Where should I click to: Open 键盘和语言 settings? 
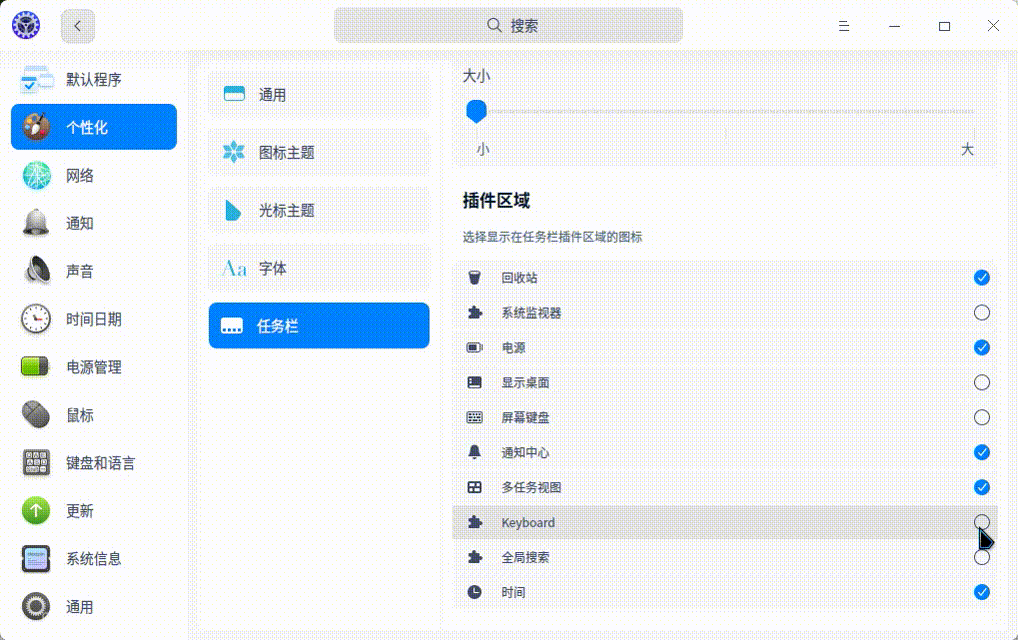pyautogui.click(x=35, y=463)
